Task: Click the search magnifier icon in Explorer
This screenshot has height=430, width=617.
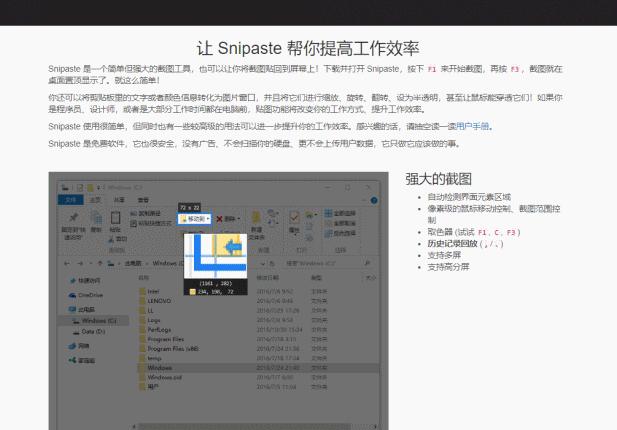Action: click(x=367, y=263)
